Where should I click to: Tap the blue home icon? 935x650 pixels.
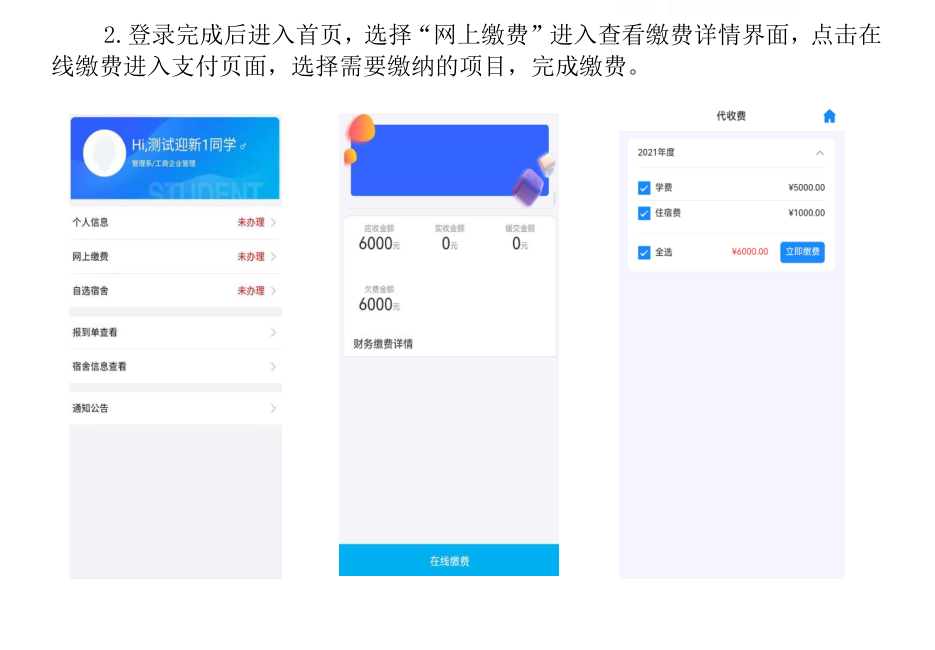tap(829, 116)
